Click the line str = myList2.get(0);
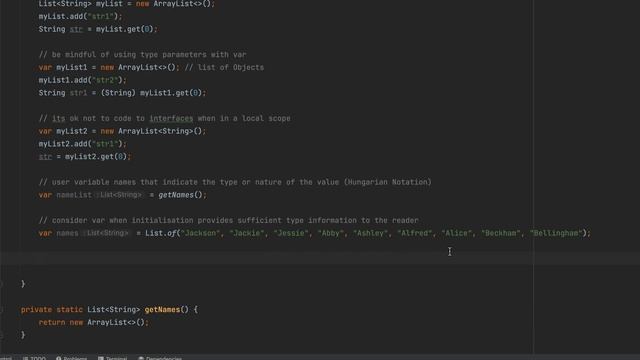 [85, 157]
